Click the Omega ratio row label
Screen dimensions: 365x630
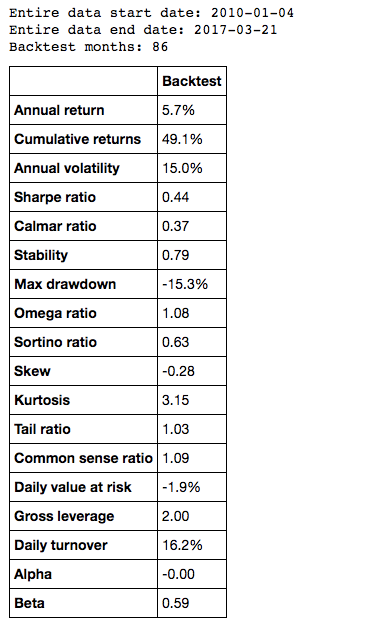coord(55,313)
